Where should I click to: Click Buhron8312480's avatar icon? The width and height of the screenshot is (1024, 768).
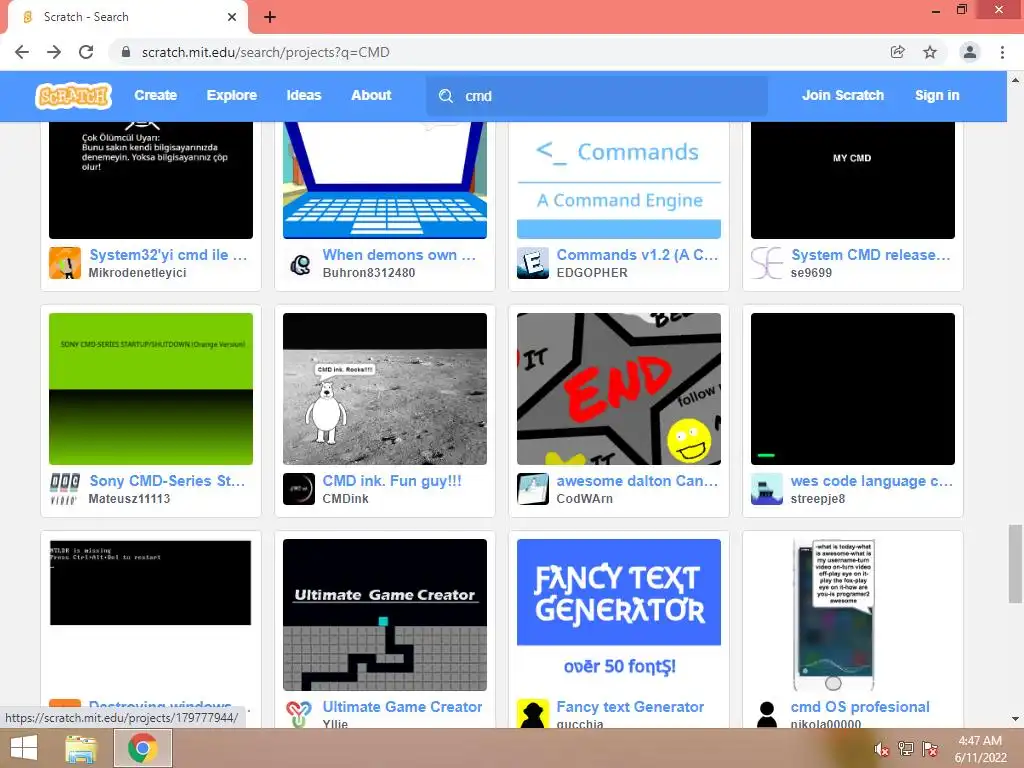[x=299, y=263]
